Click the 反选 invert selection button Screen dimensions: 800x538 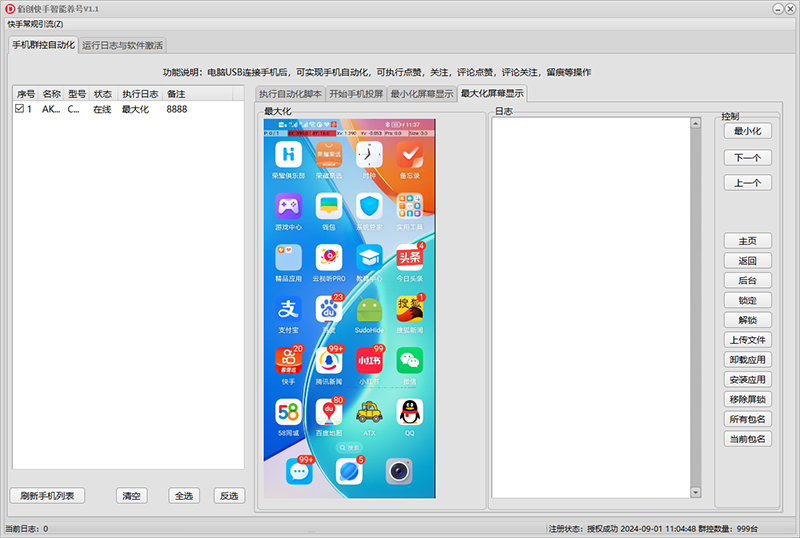click(x=229, y=496)
